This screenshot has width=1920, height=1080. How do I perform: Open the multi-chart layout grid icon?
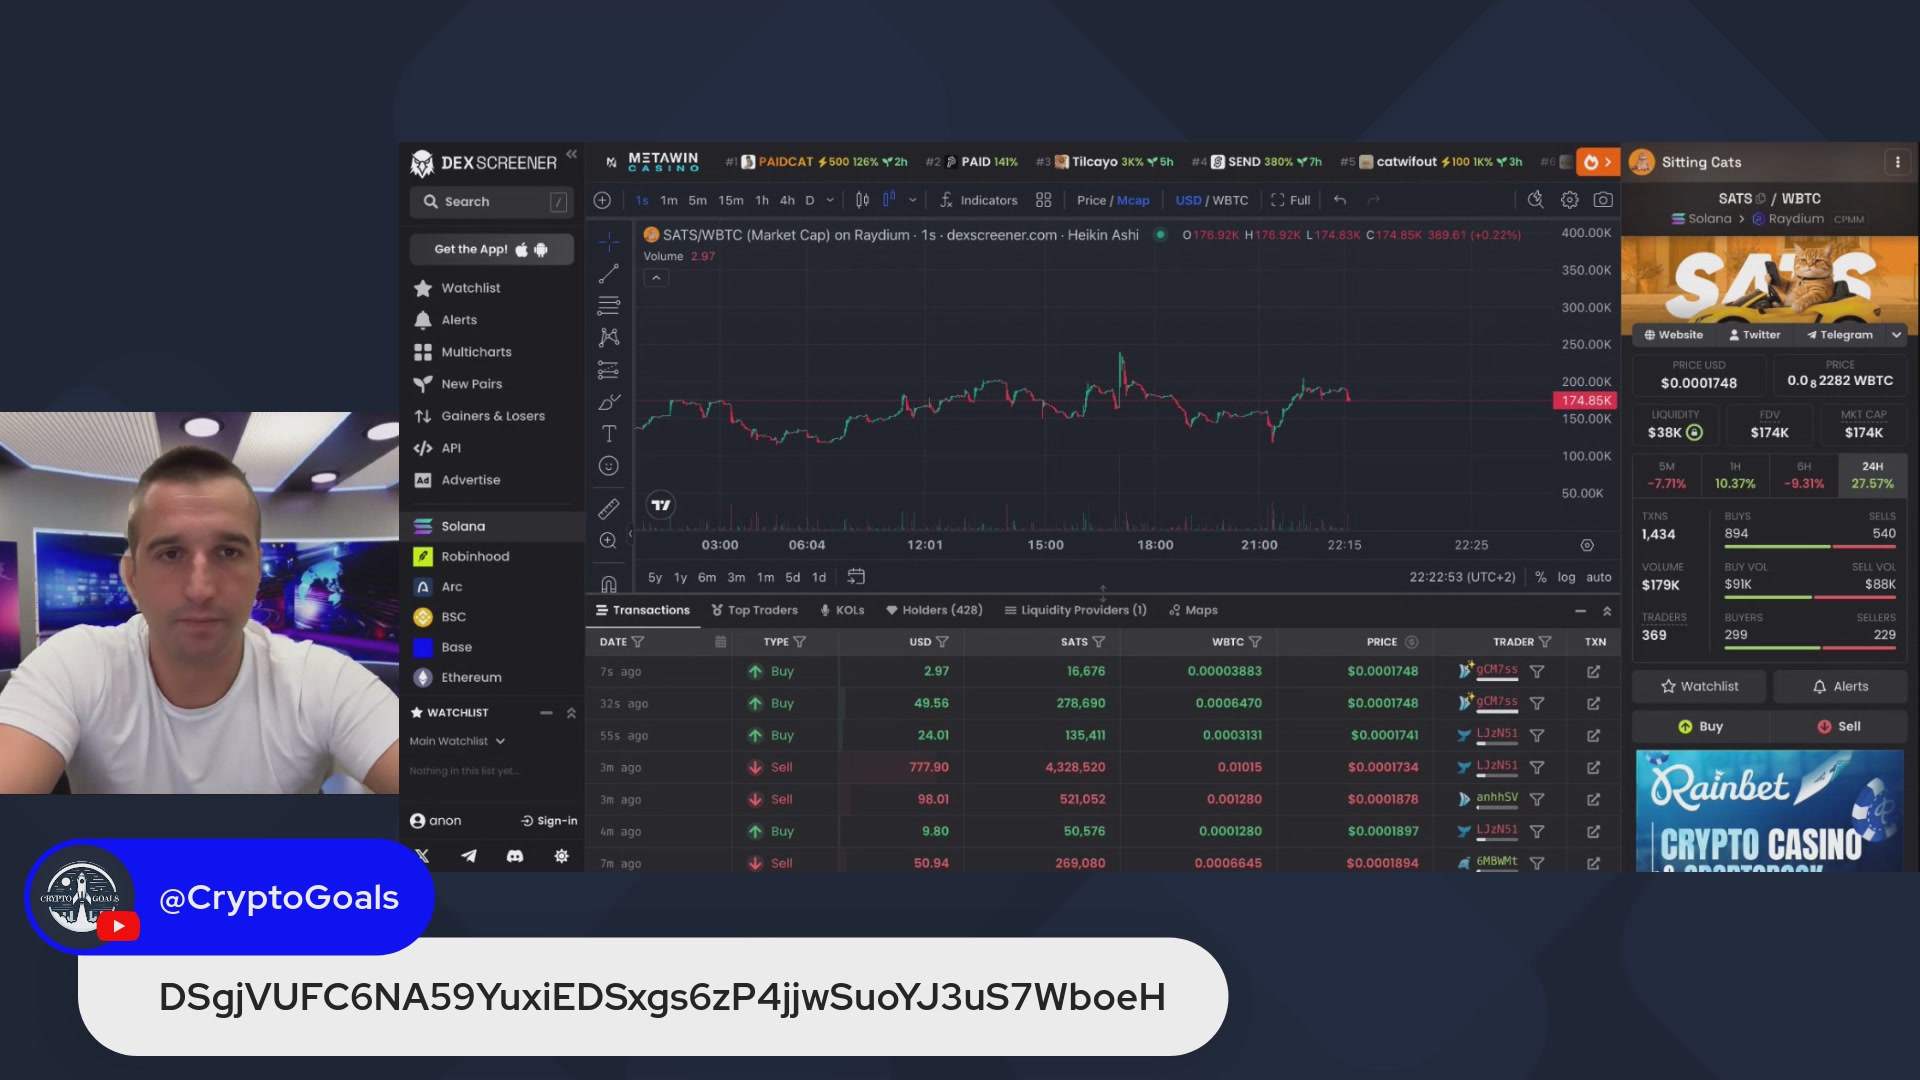click(1044, 200)
